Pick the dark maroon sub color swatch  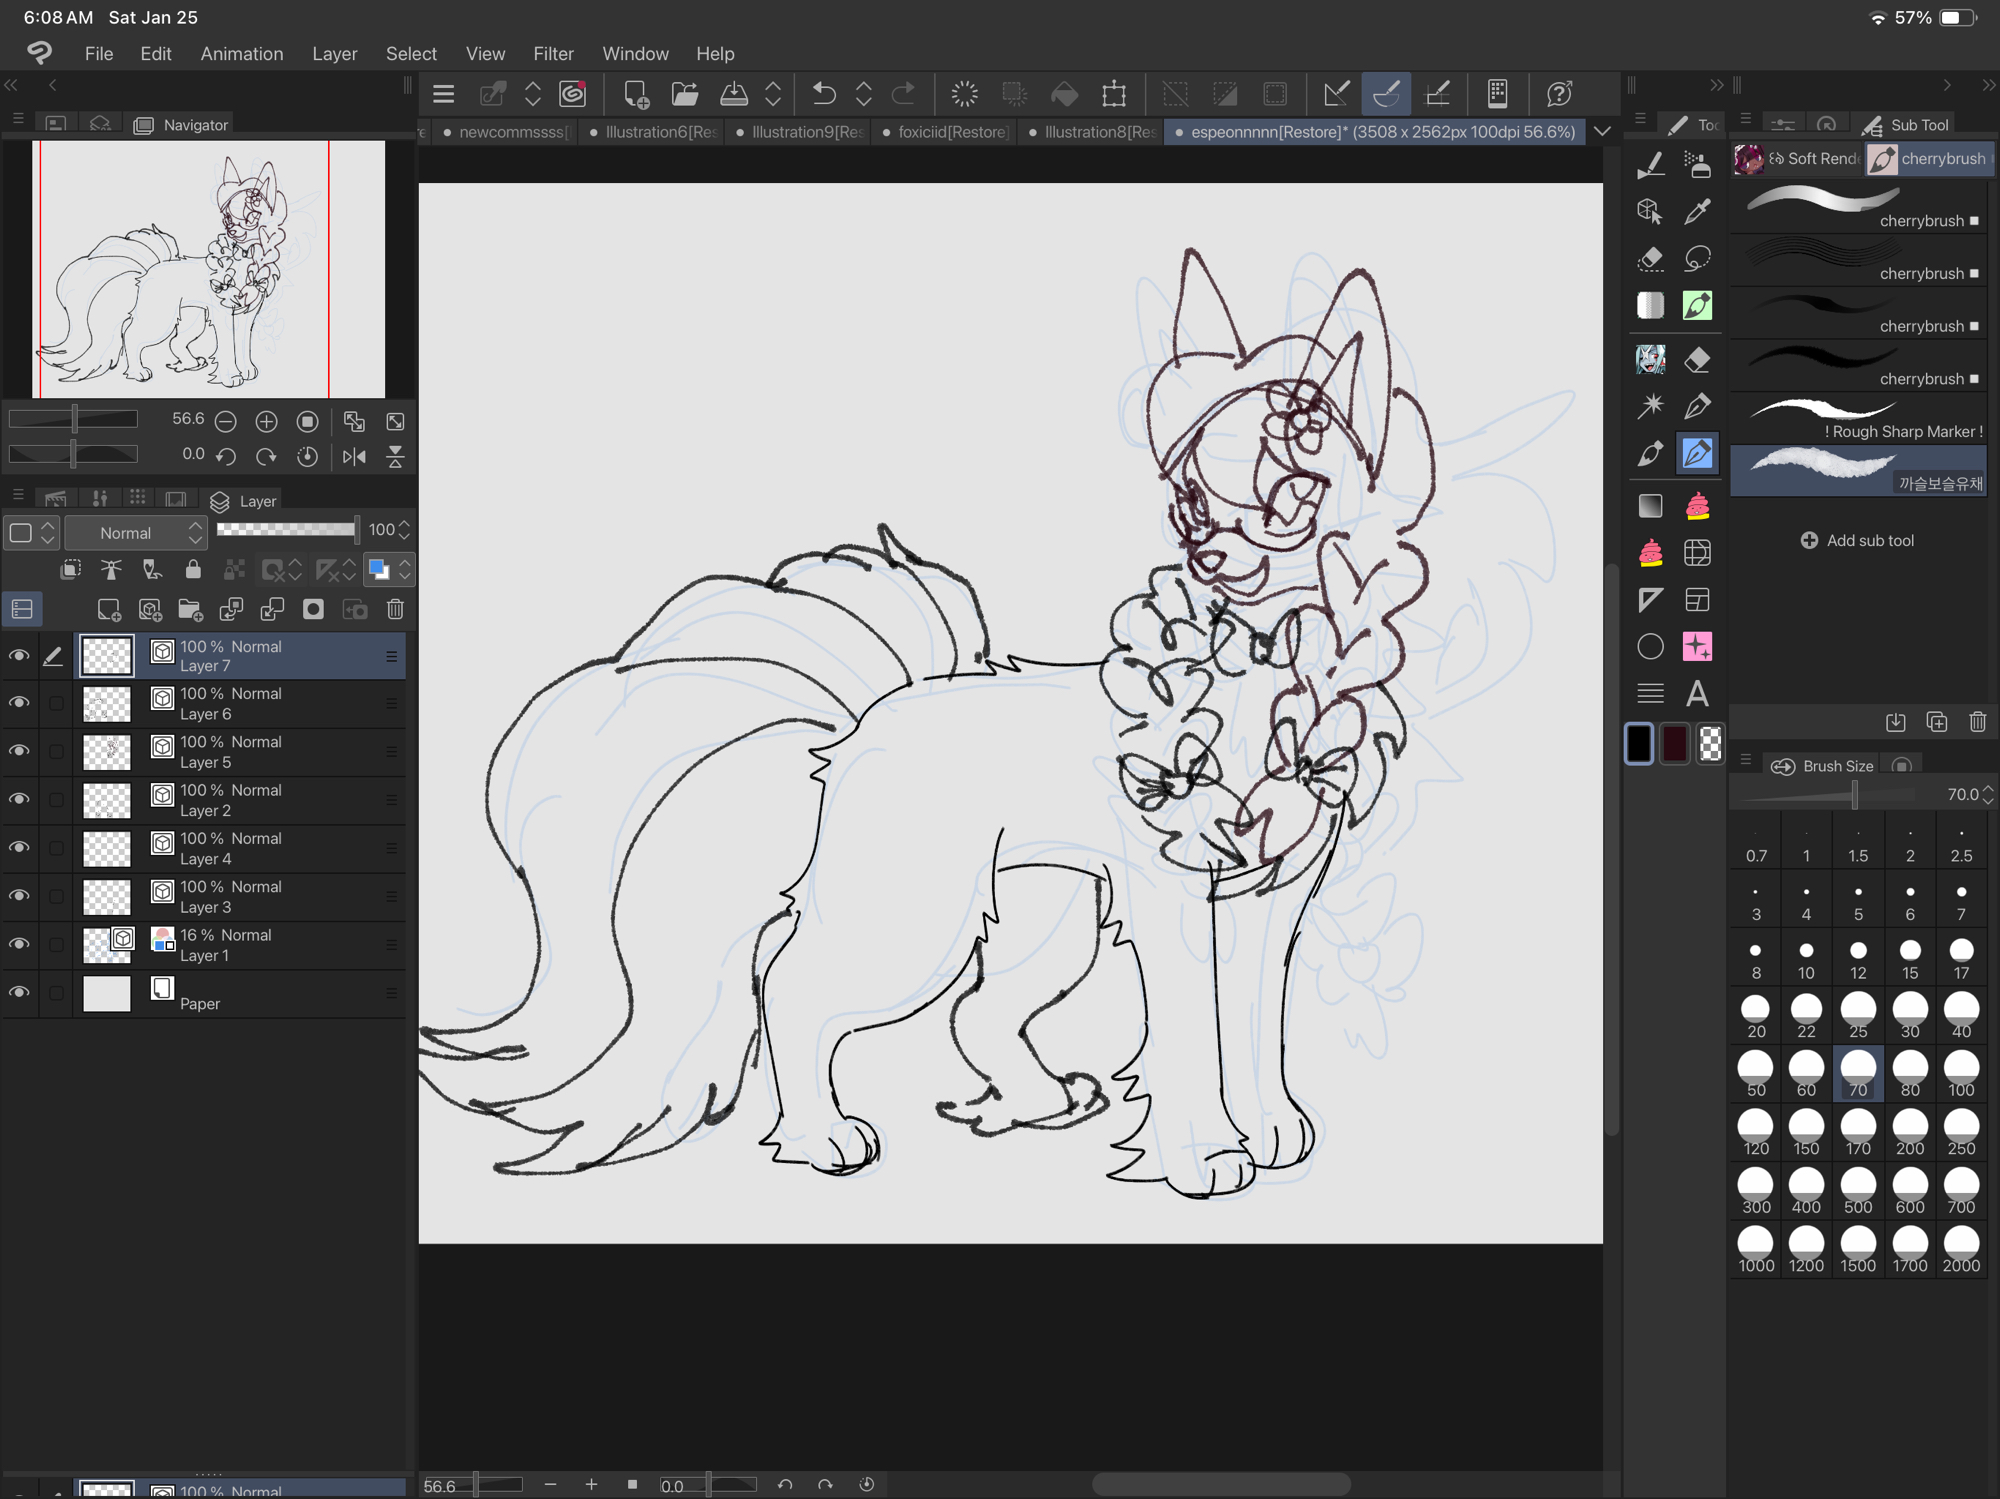[1675, 744]
